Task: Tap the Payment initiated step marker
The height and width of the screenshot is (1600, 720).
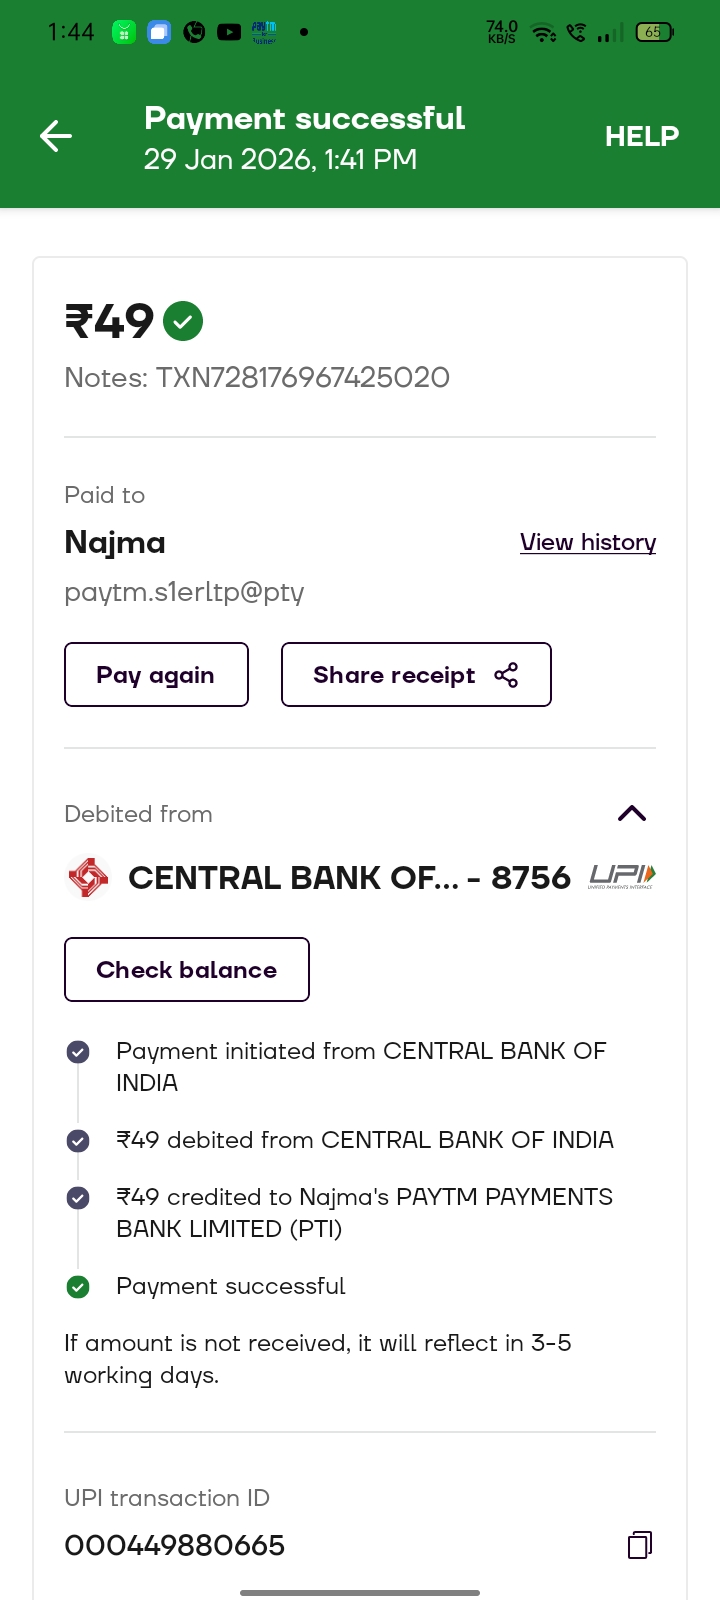Action: point(78,1052)
